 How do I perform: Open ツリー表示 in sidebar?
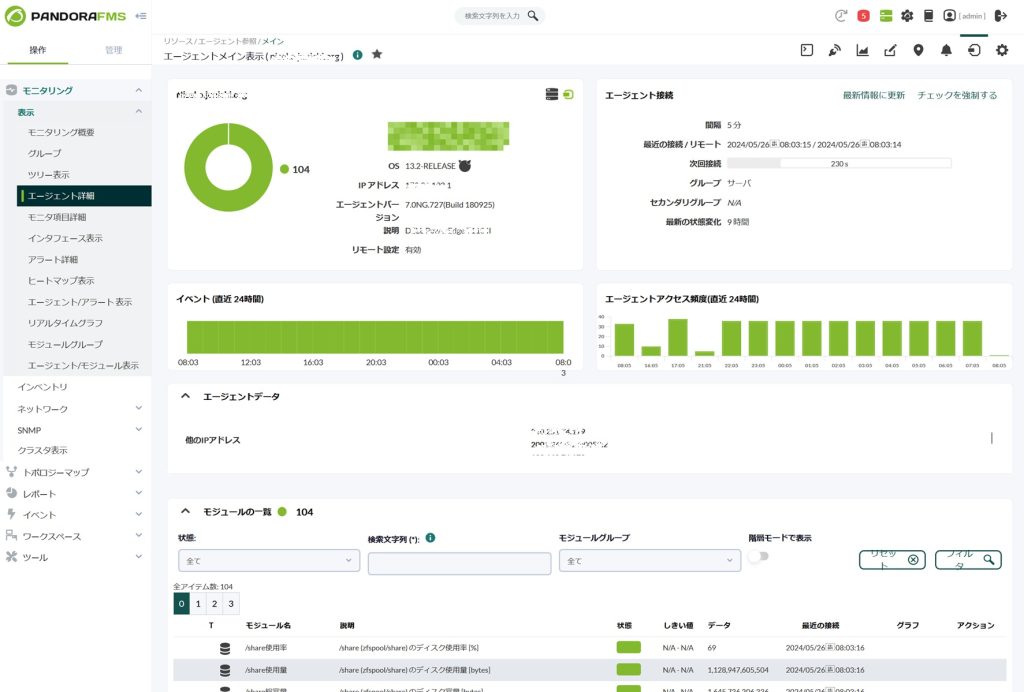[x=48, y=174]
